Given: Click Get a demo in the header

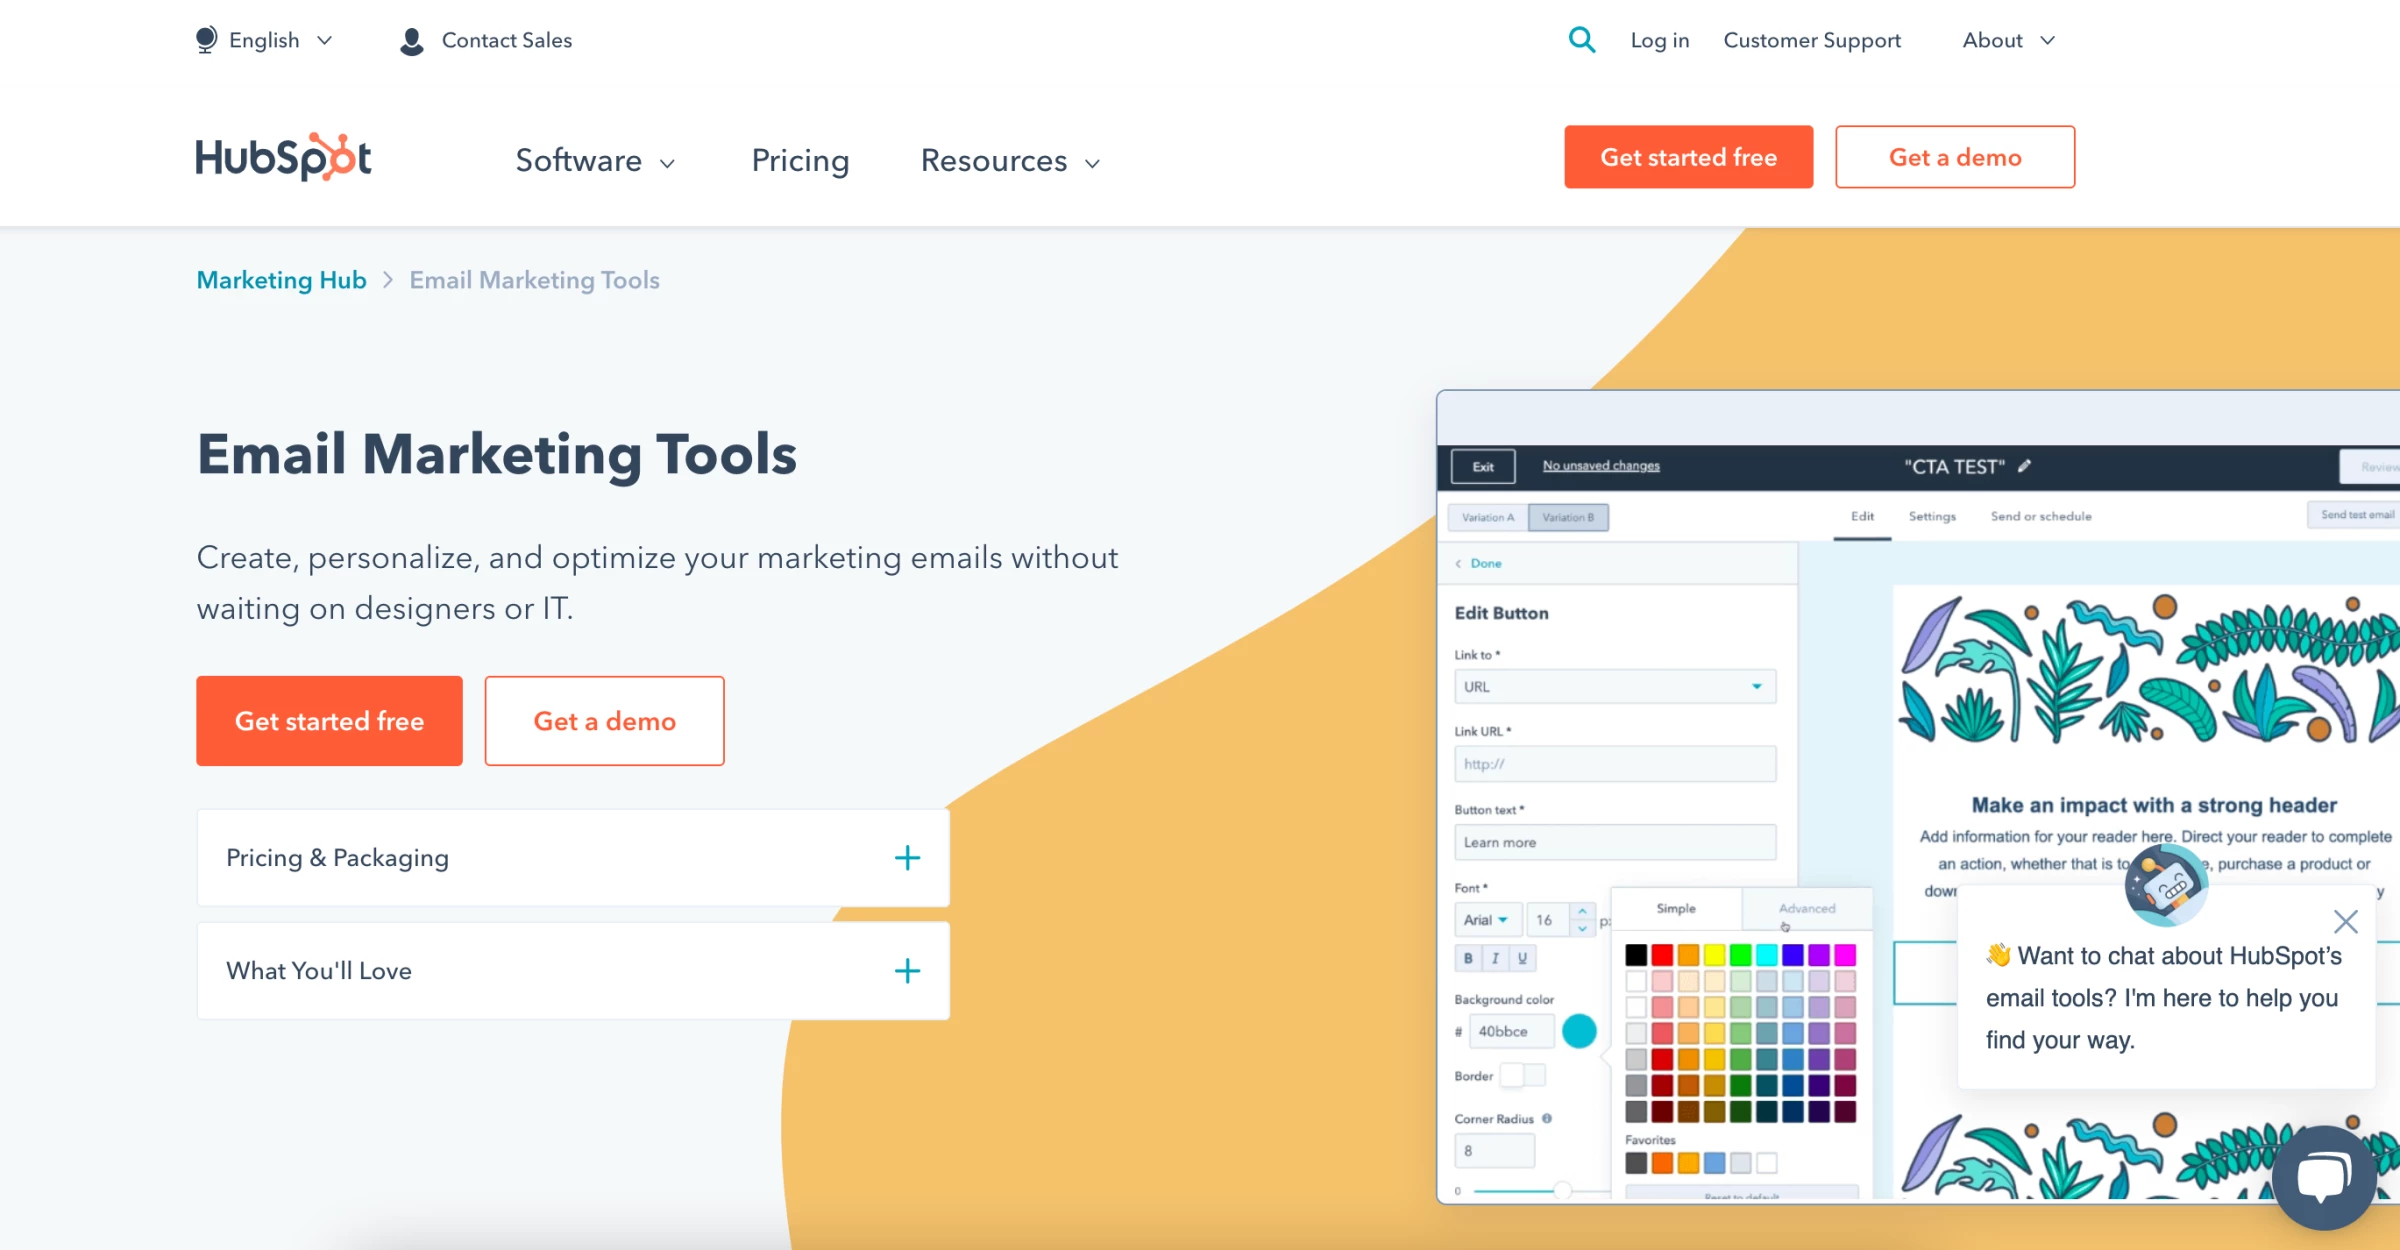Looking at the screenshot, I should 1955,157.
